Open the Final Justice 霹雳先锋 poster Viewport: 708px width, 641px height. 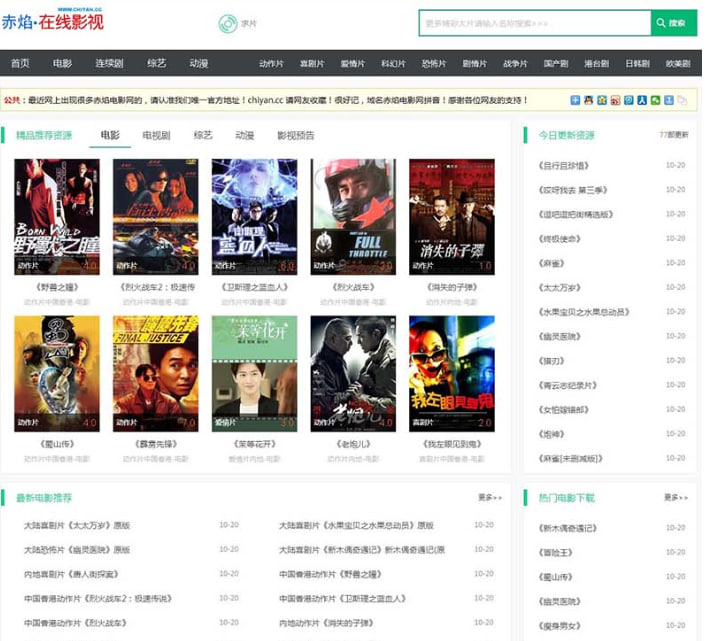pos(156,374)
